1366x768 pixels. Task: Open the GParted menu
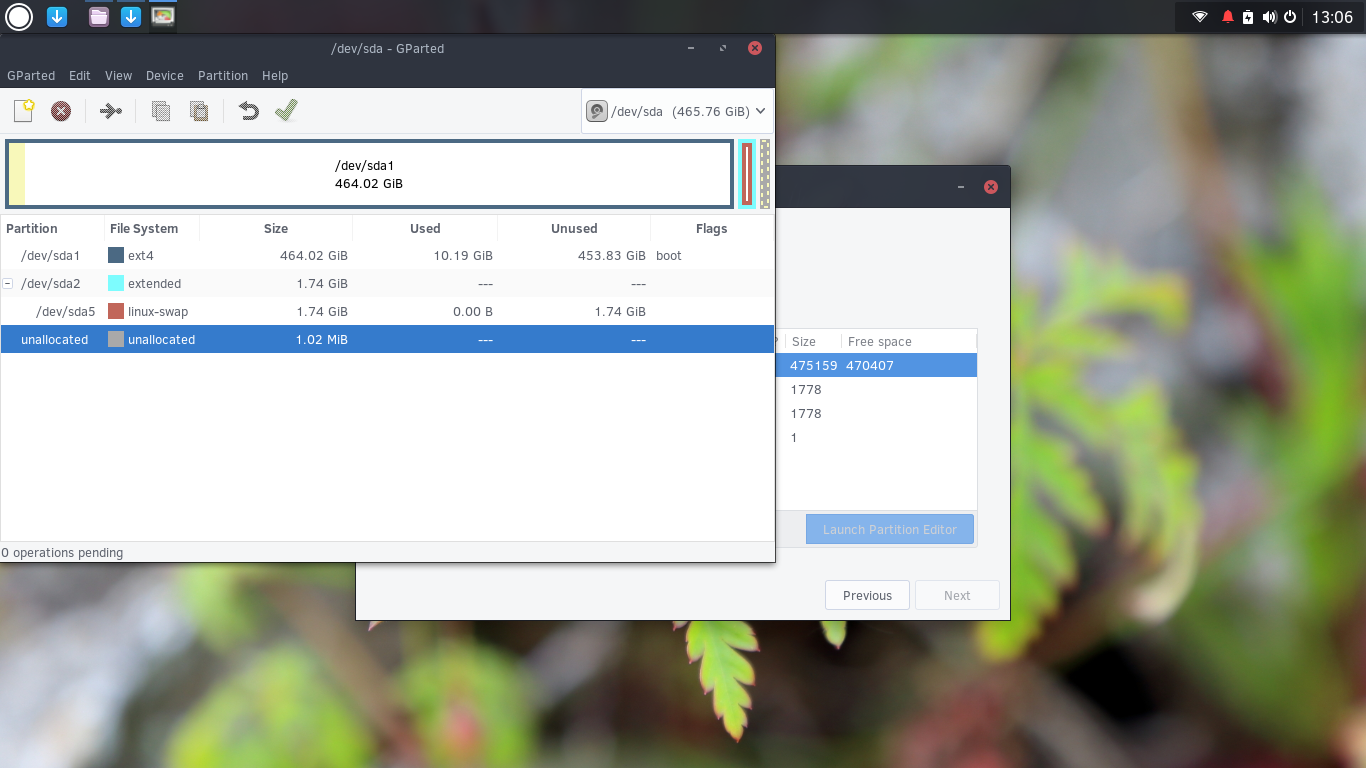click(31, 75)
